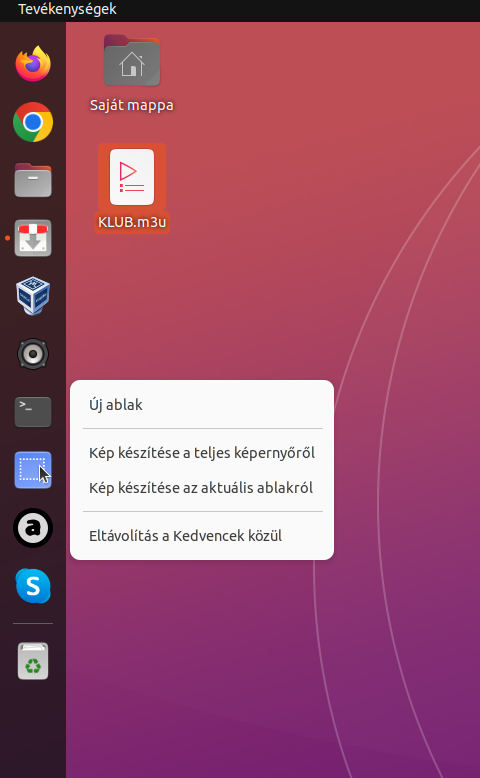Open Firefox from the dock
480x778 pixels.
33,64
